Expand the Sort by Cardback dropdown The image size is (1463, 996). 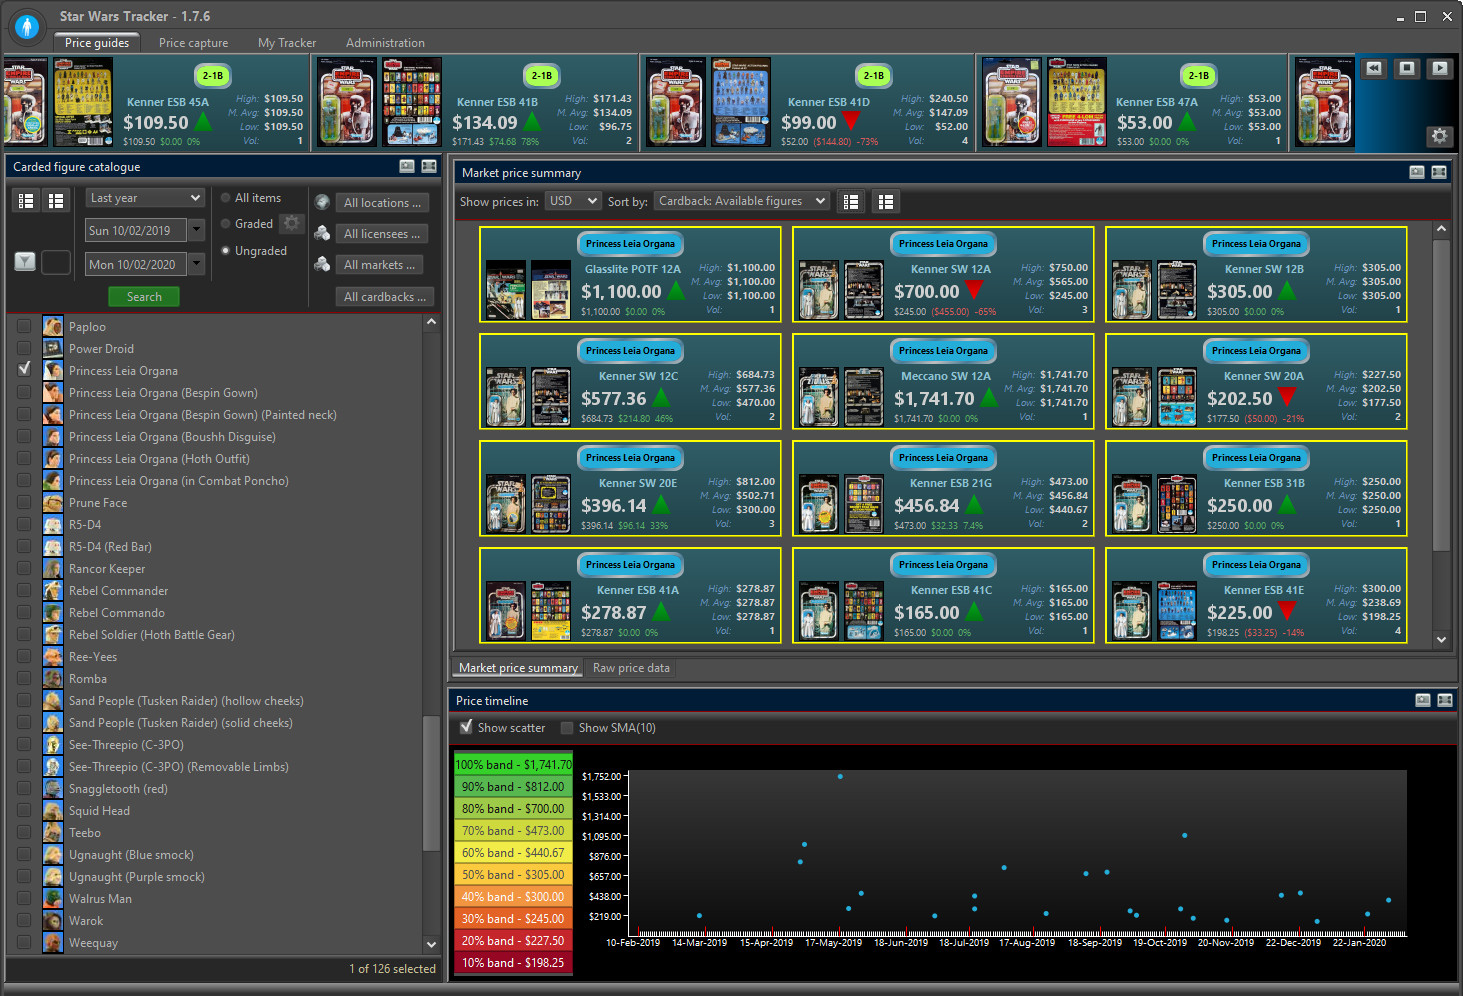tap(741, 201)
